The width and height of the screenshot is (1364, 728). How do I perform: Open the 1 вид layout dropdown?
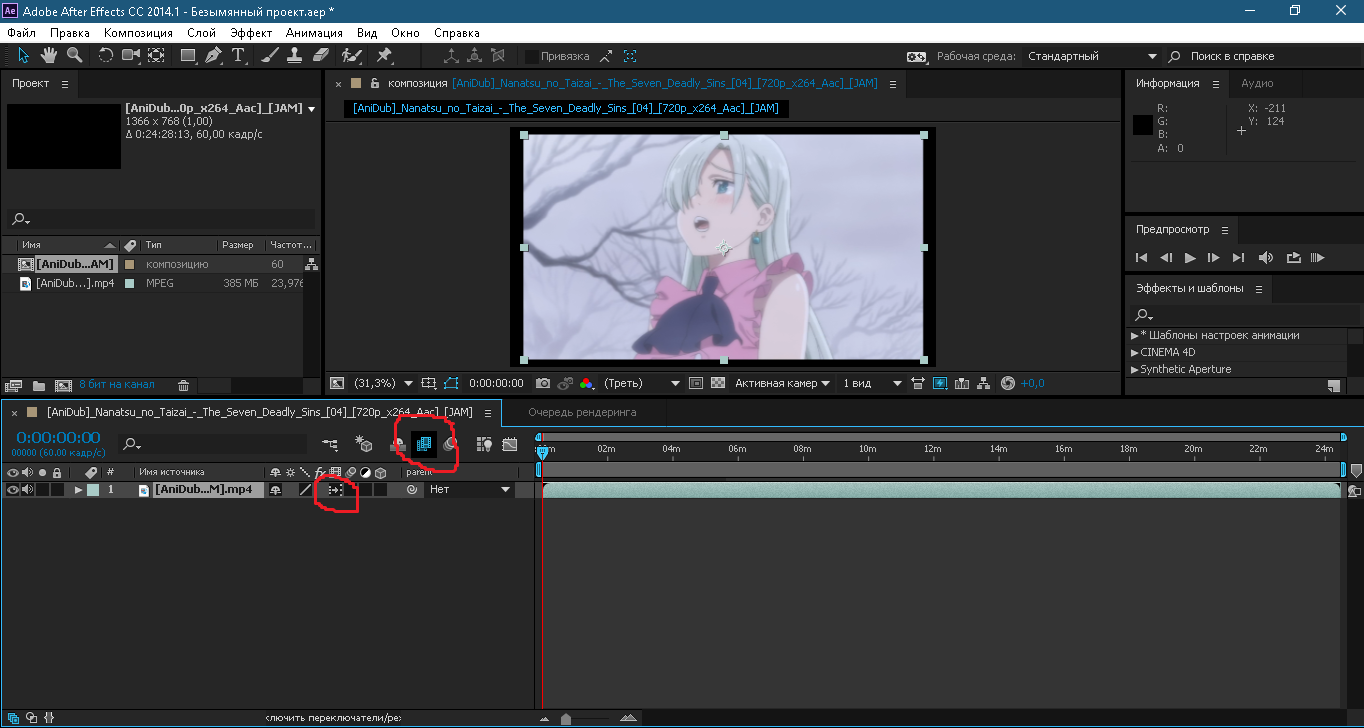872,383
